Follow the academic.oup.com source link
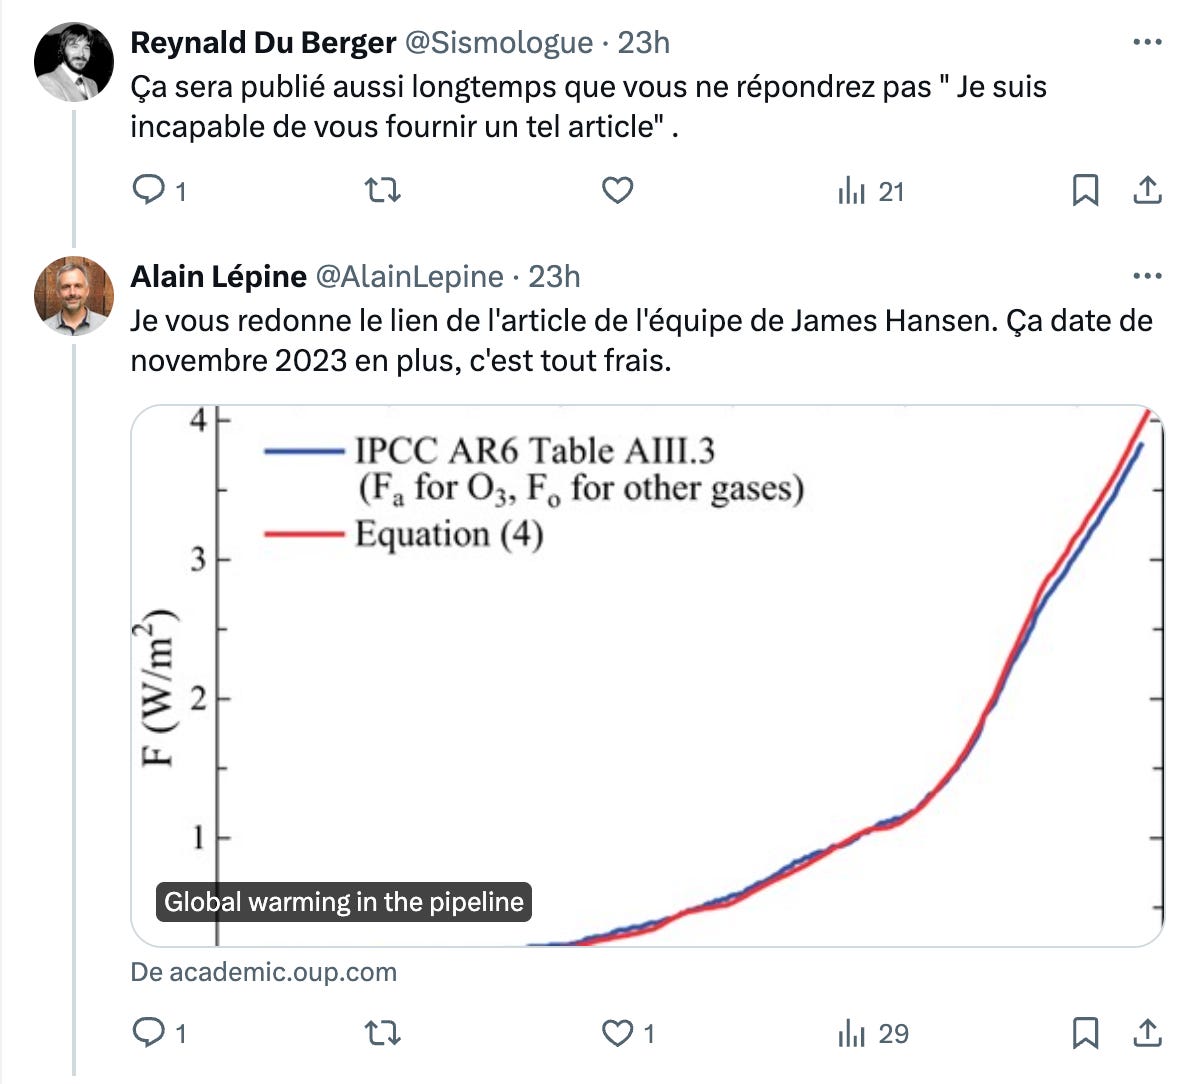1198x1084 pixels. (264, 972)
